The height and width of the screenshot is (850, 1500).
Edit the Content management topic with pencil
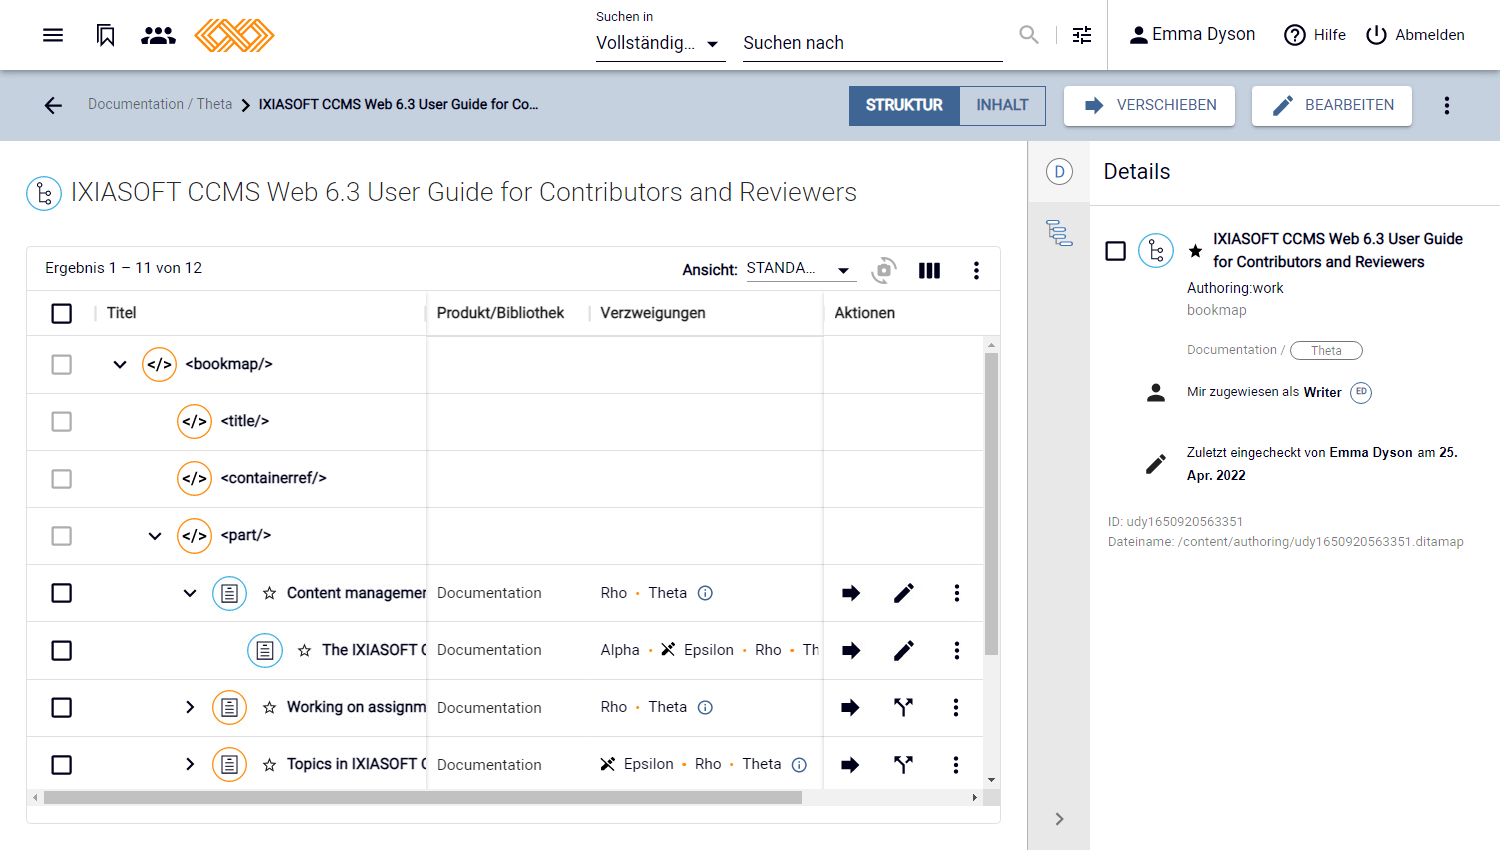pos(904,593)
